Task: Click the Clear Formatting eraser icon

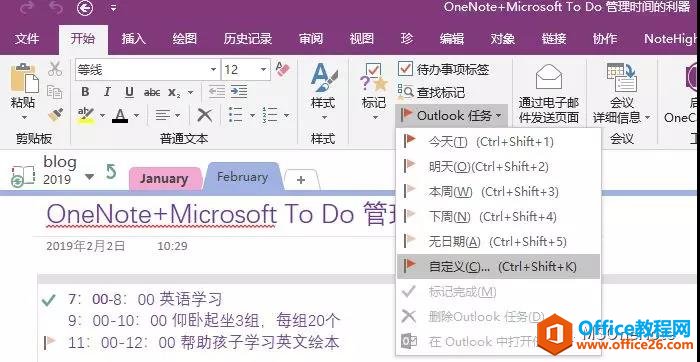Action: point(282,69)
